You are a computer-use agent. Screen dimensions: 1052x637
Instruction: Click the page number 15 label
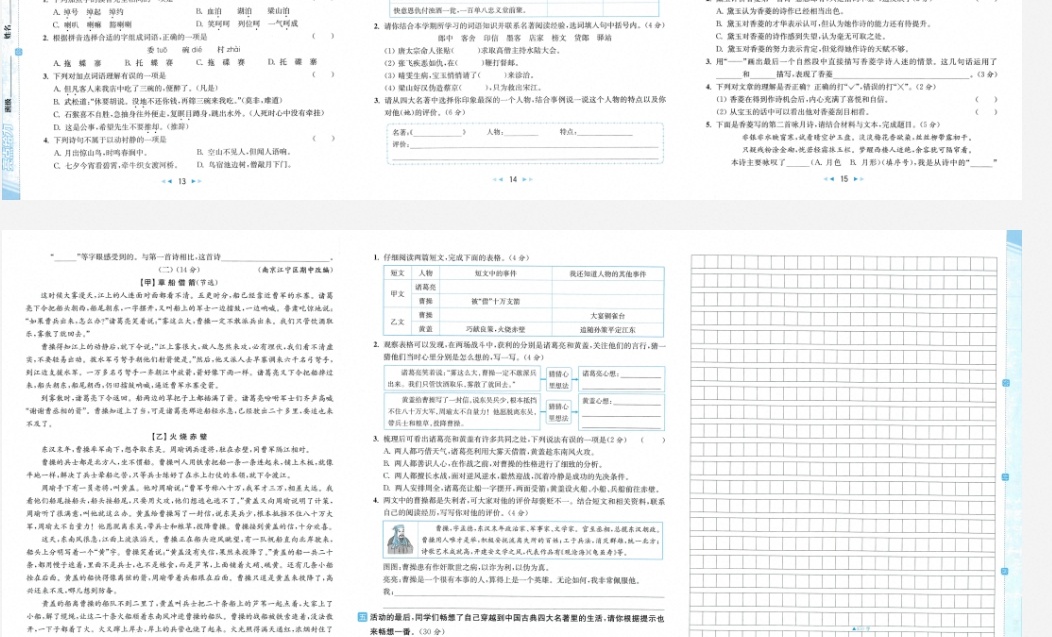point(844,179)
